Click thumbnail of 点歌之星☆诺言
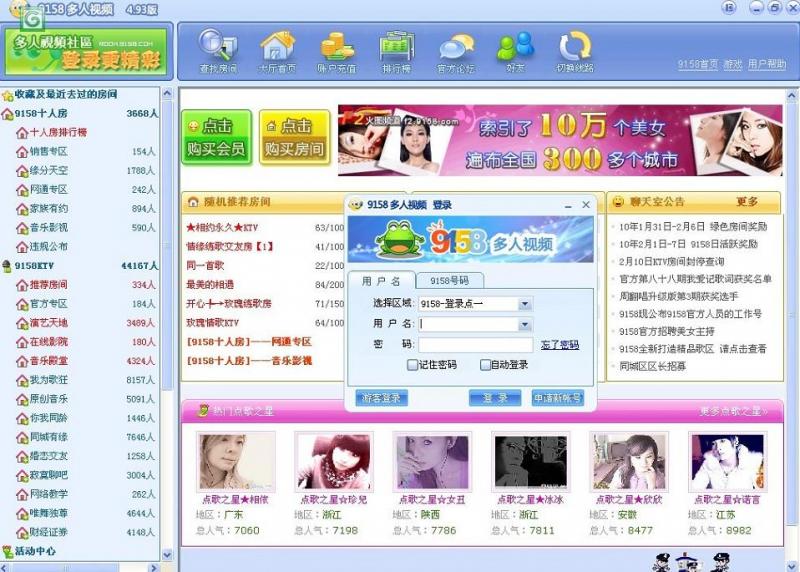This screenshot has width=800, height=572. [x=728, y=461]
